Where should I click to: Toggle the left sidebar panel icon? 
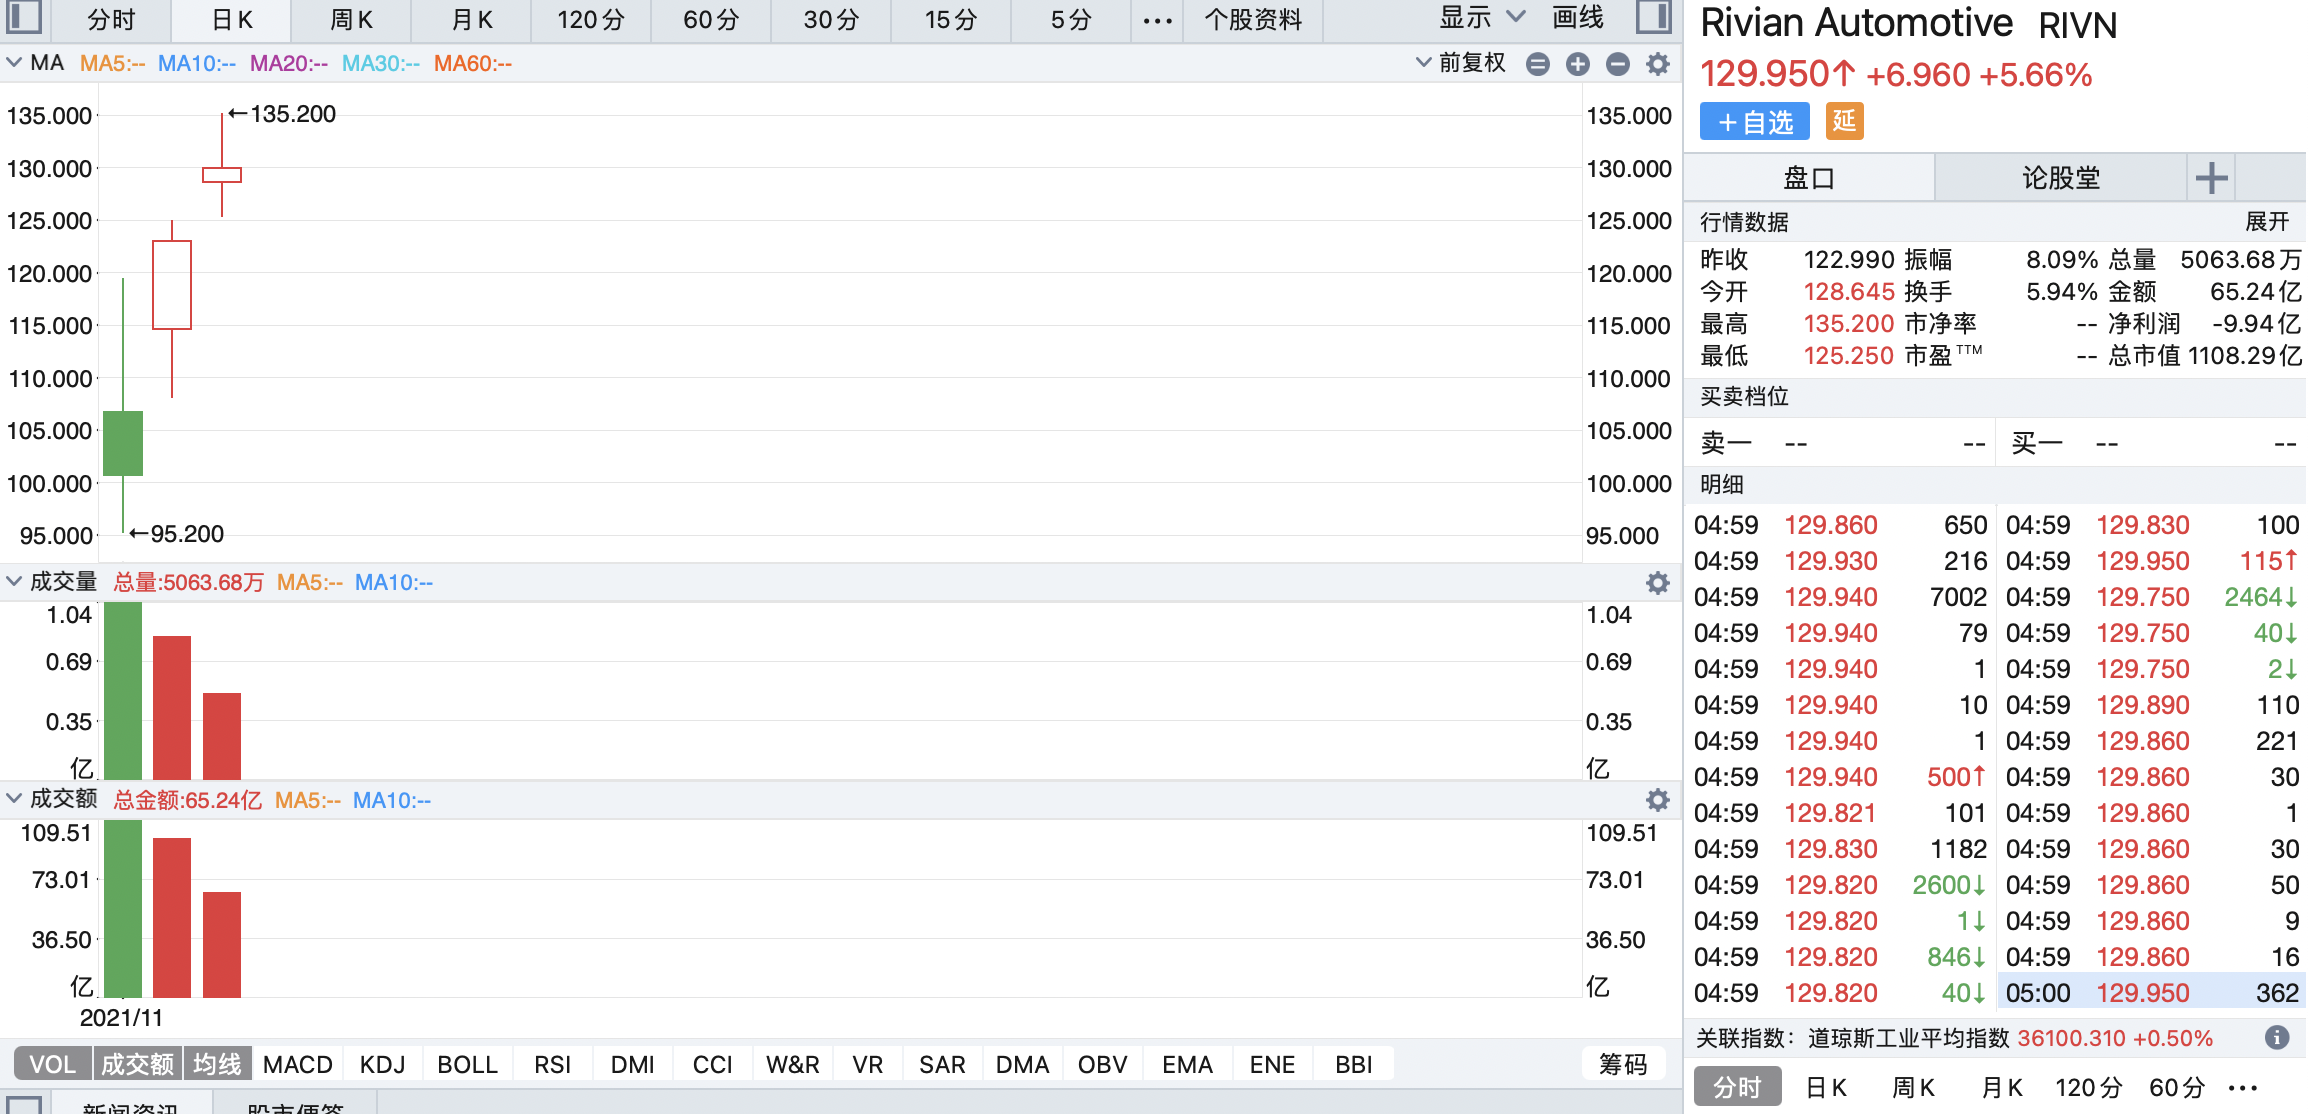(x=24, y=17)
